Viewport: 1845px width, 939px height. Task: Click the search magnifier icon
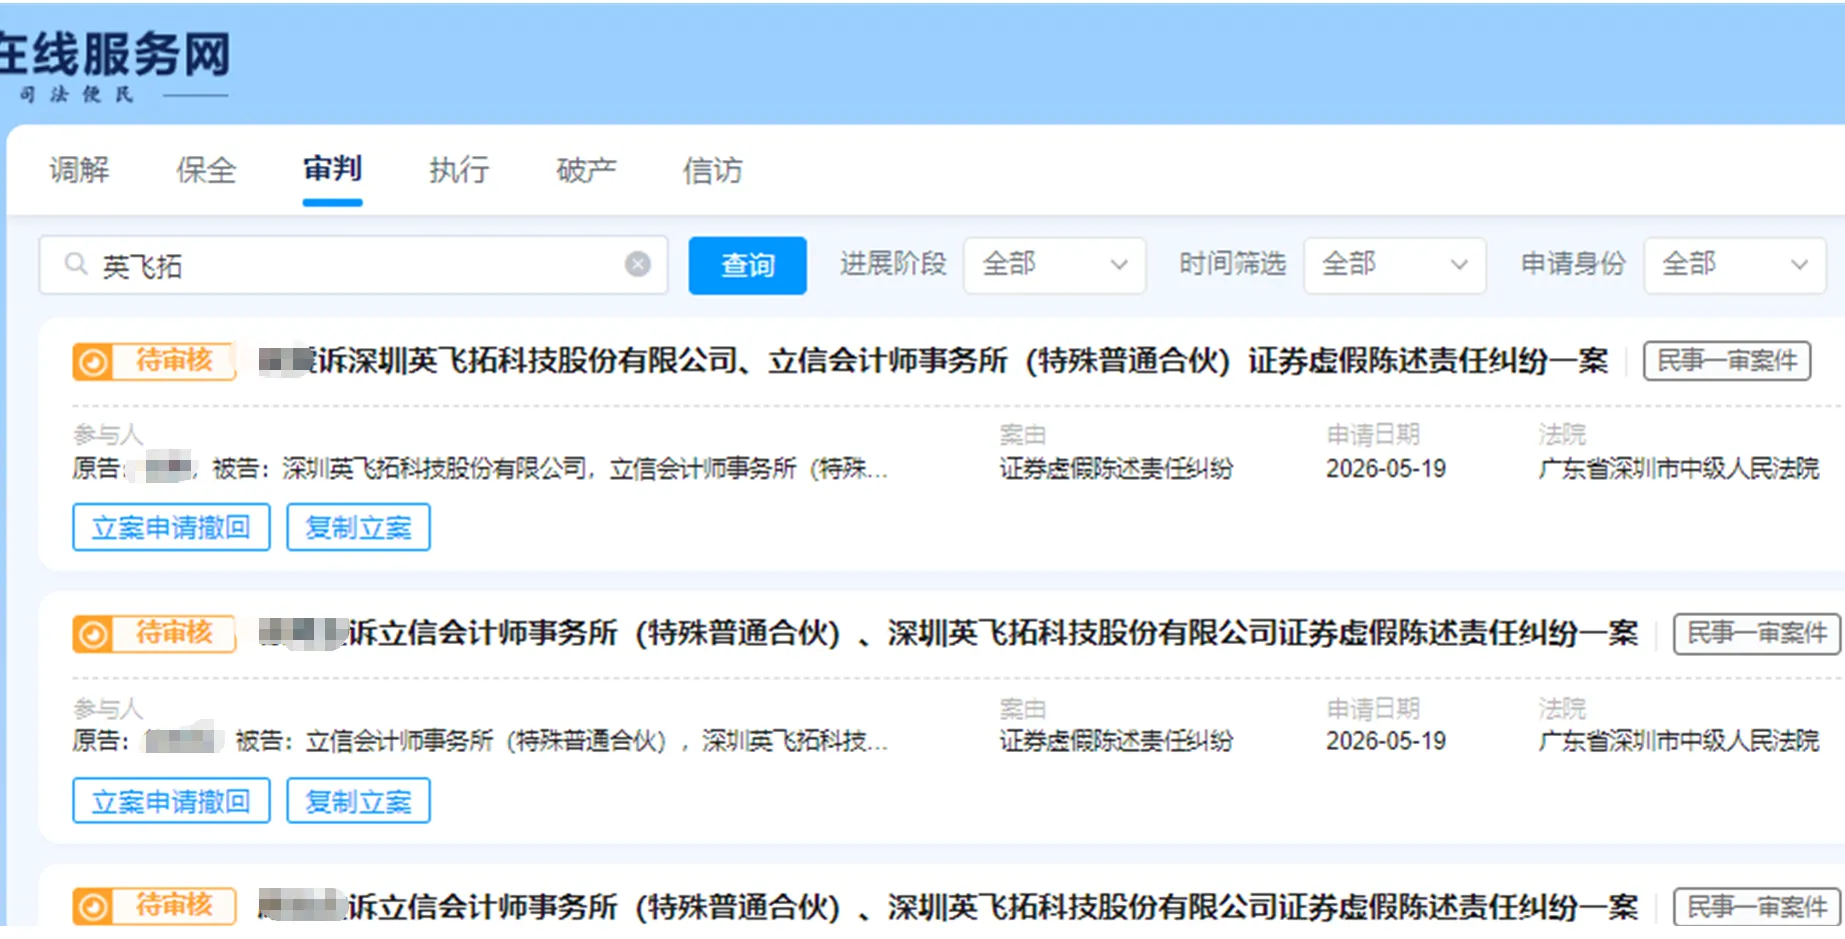pos(75,264)
